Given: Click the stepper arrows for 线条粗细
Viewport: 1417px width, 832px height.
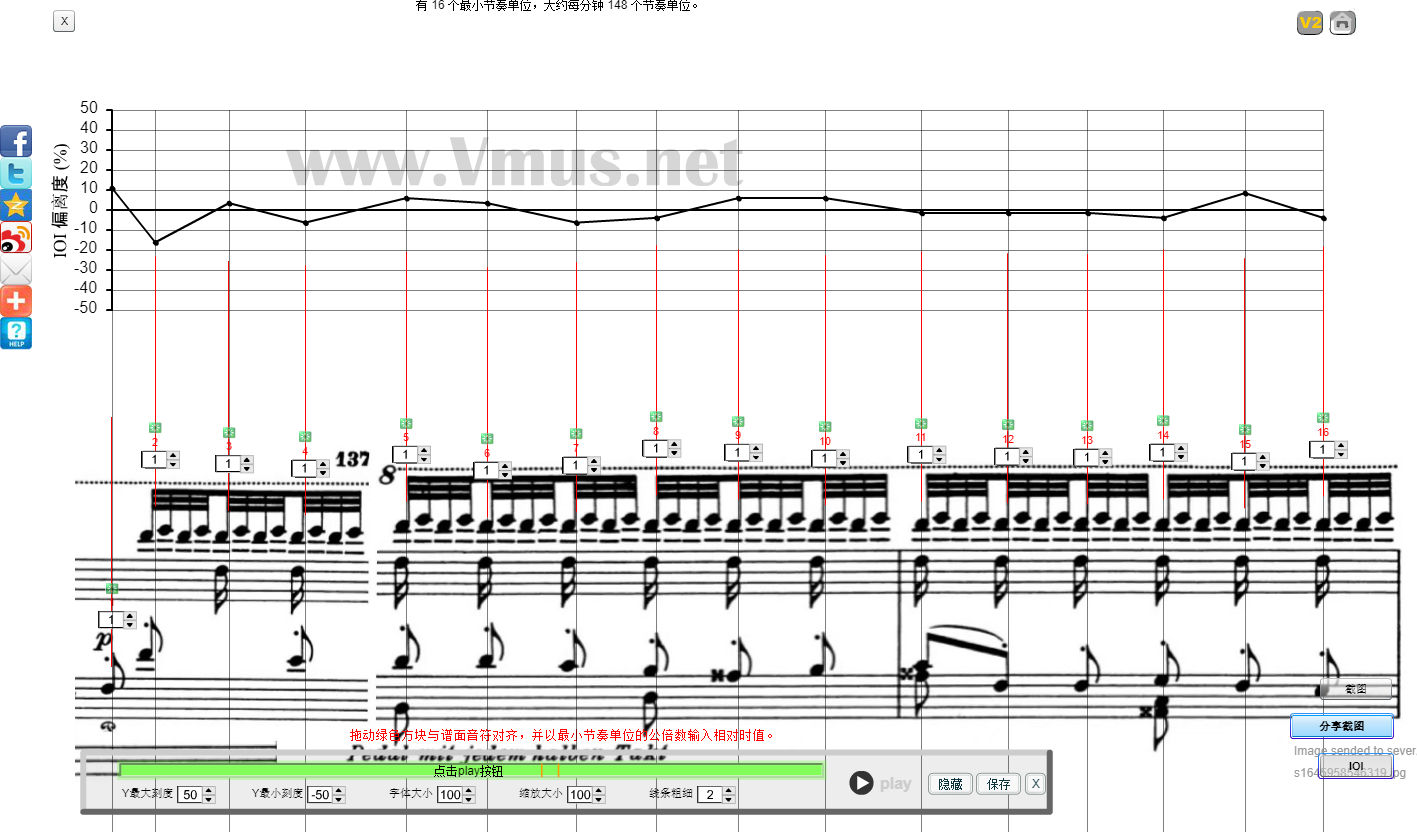Looking at the screenshot, I should pyautogui.click(x=729, y=795).
